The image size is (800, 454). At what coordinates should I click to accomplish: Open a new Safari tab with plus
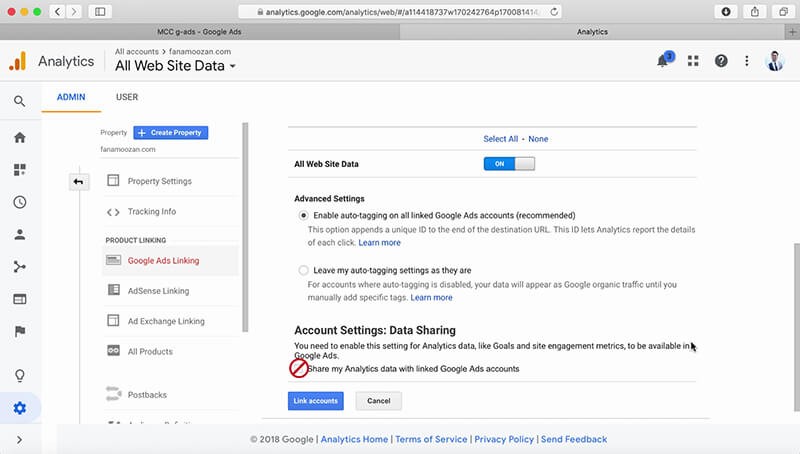[x=792, y=32]
